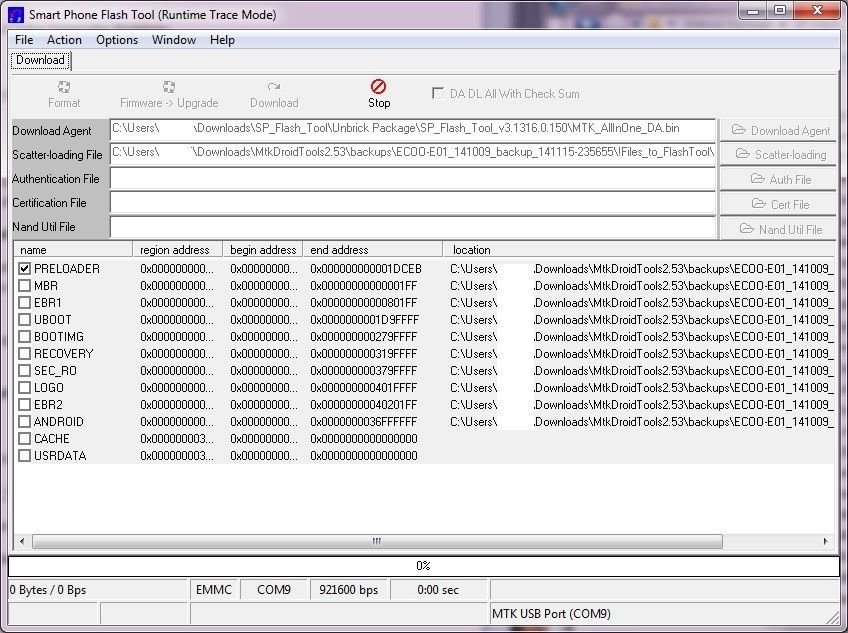Click end address 0x0000000036FFFFFF
Viewport: 848px width, 633px height.
coord(363,421)
